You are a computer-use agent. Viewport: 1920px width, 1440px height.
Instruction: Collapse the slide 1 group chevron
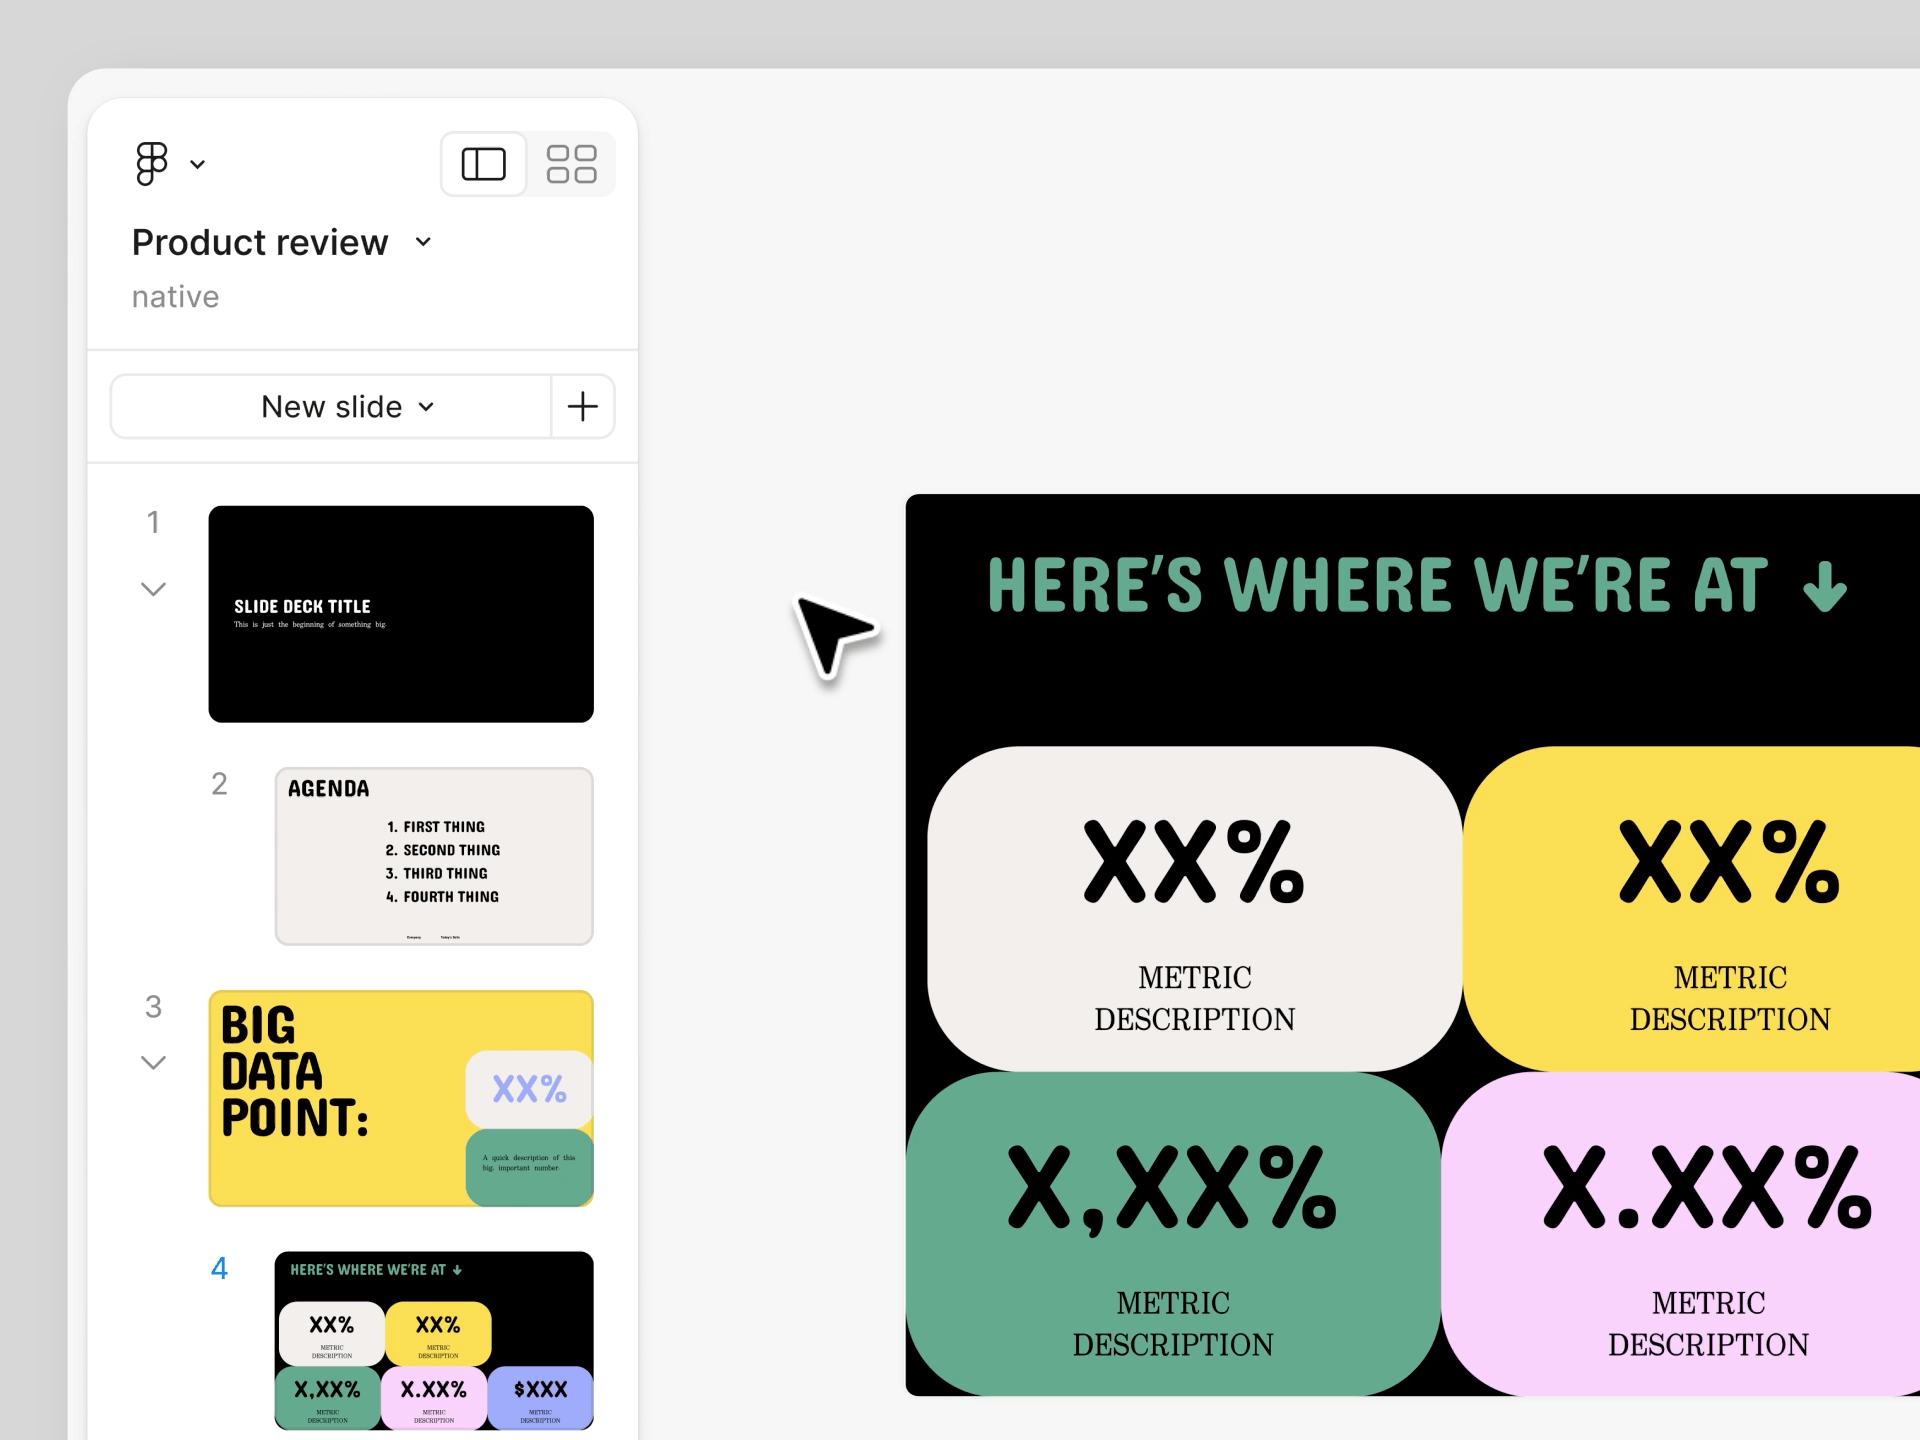[153, 589]
